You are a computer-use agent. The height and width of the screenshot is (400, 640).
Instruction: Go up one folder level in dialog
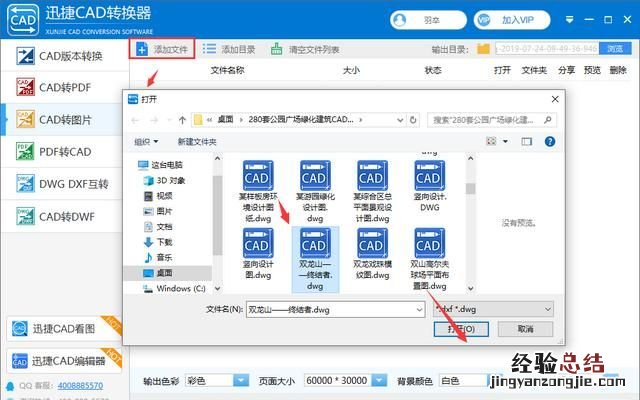click(182, 120)
